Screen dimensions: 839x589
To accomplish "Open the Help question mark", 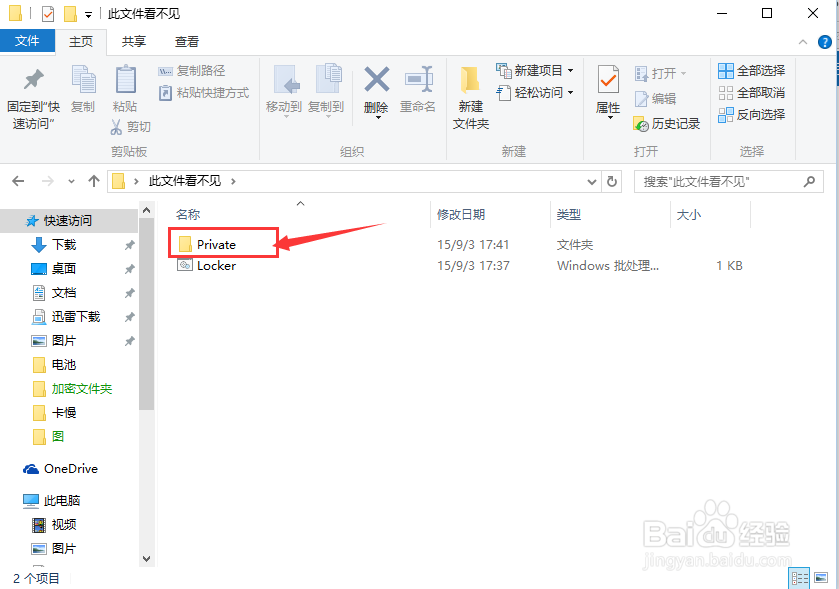I will click(825, 42).
